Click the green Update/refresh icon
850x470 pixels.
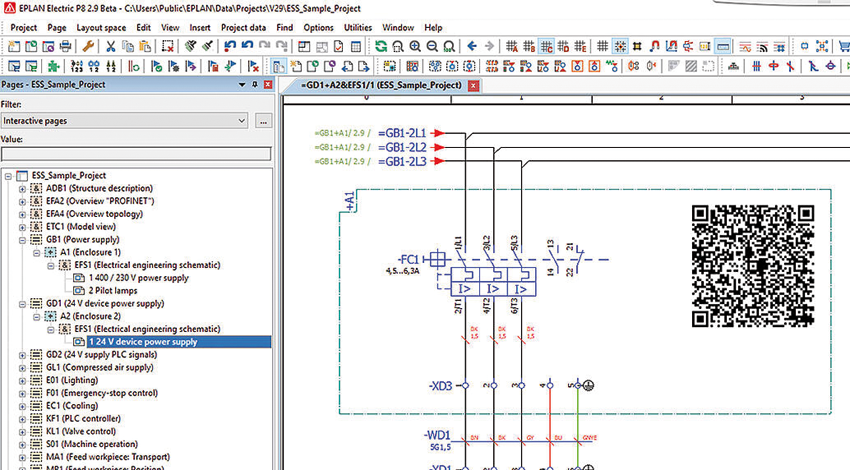click(381, 47)
